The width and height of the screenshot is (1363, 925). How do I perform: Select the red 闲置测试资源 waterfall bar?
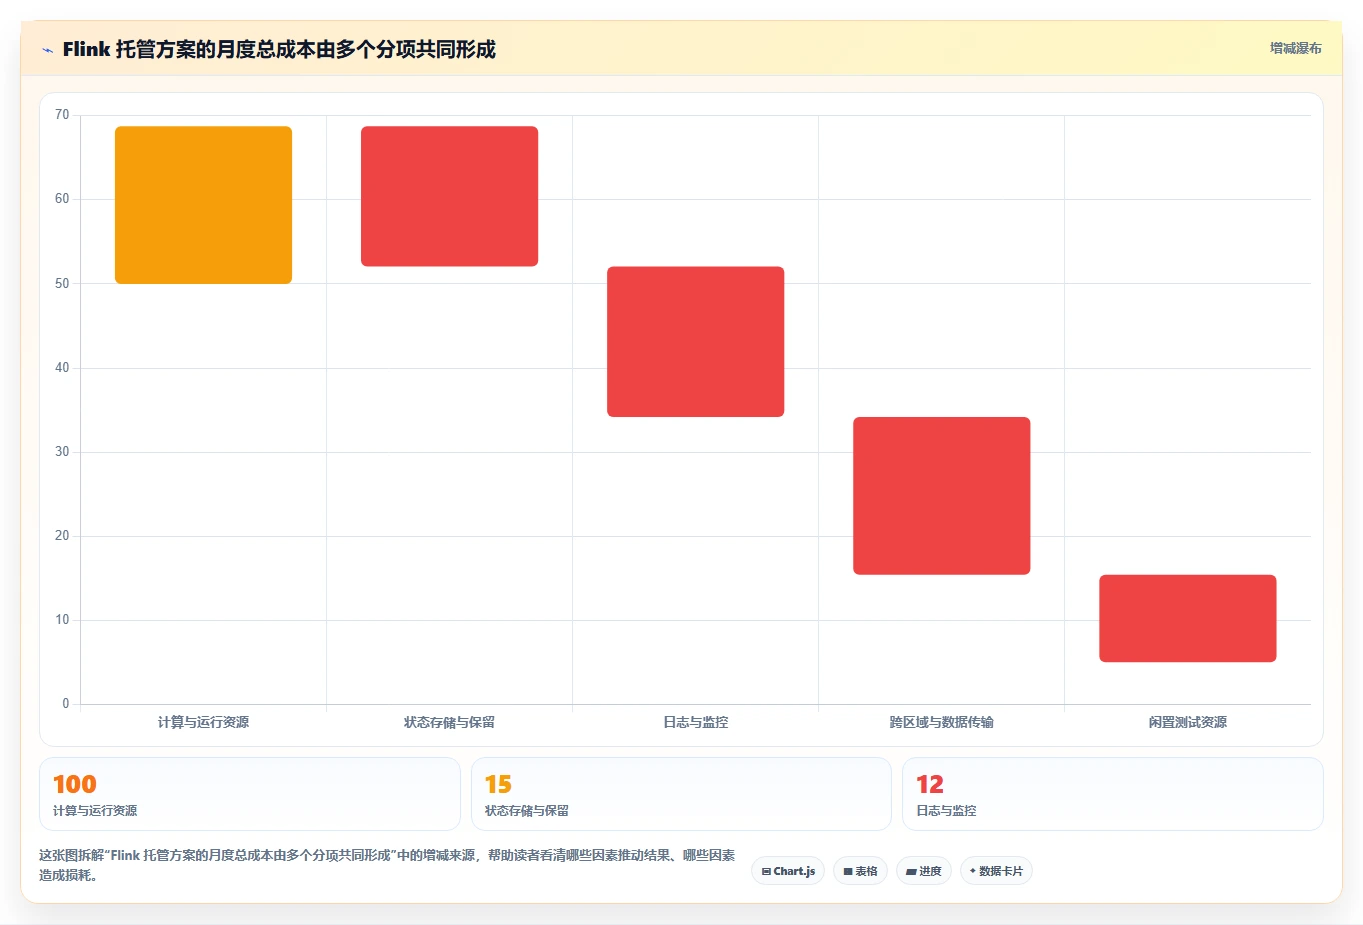coord(1187,618)
